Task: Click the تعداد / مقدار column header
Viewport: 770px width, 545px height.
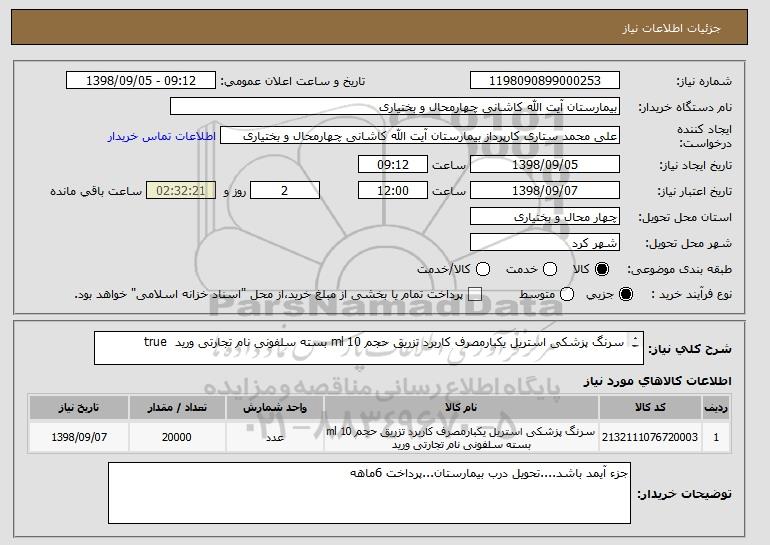Action: pyautogui.click(x=177, y=408)
